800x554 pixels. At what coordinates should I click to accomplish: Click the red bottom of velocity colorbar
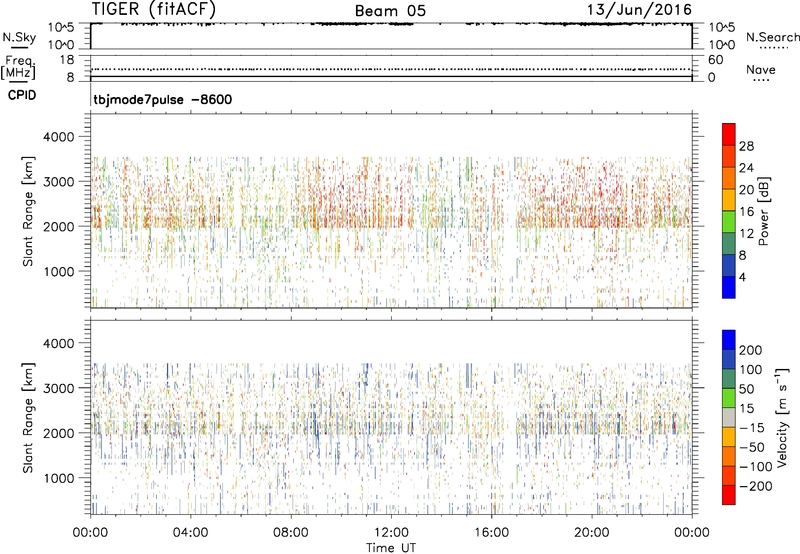729,495
